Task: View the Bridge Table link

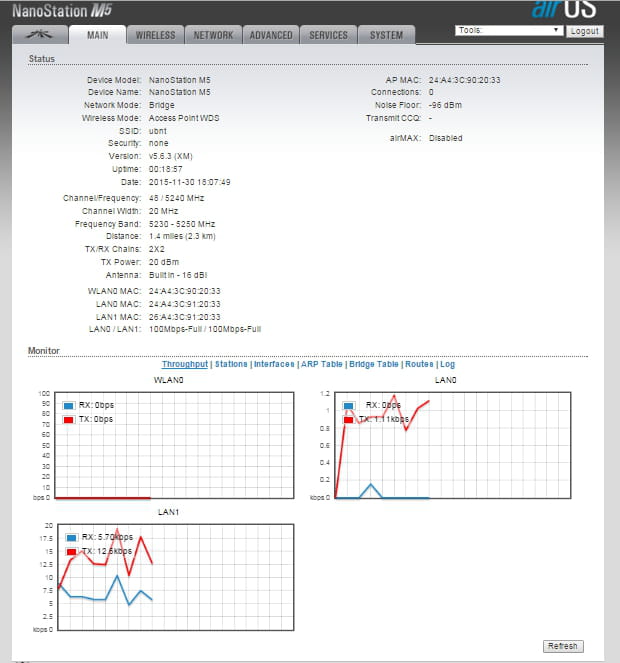Action: pyautogui.click(x=373, y=364)
